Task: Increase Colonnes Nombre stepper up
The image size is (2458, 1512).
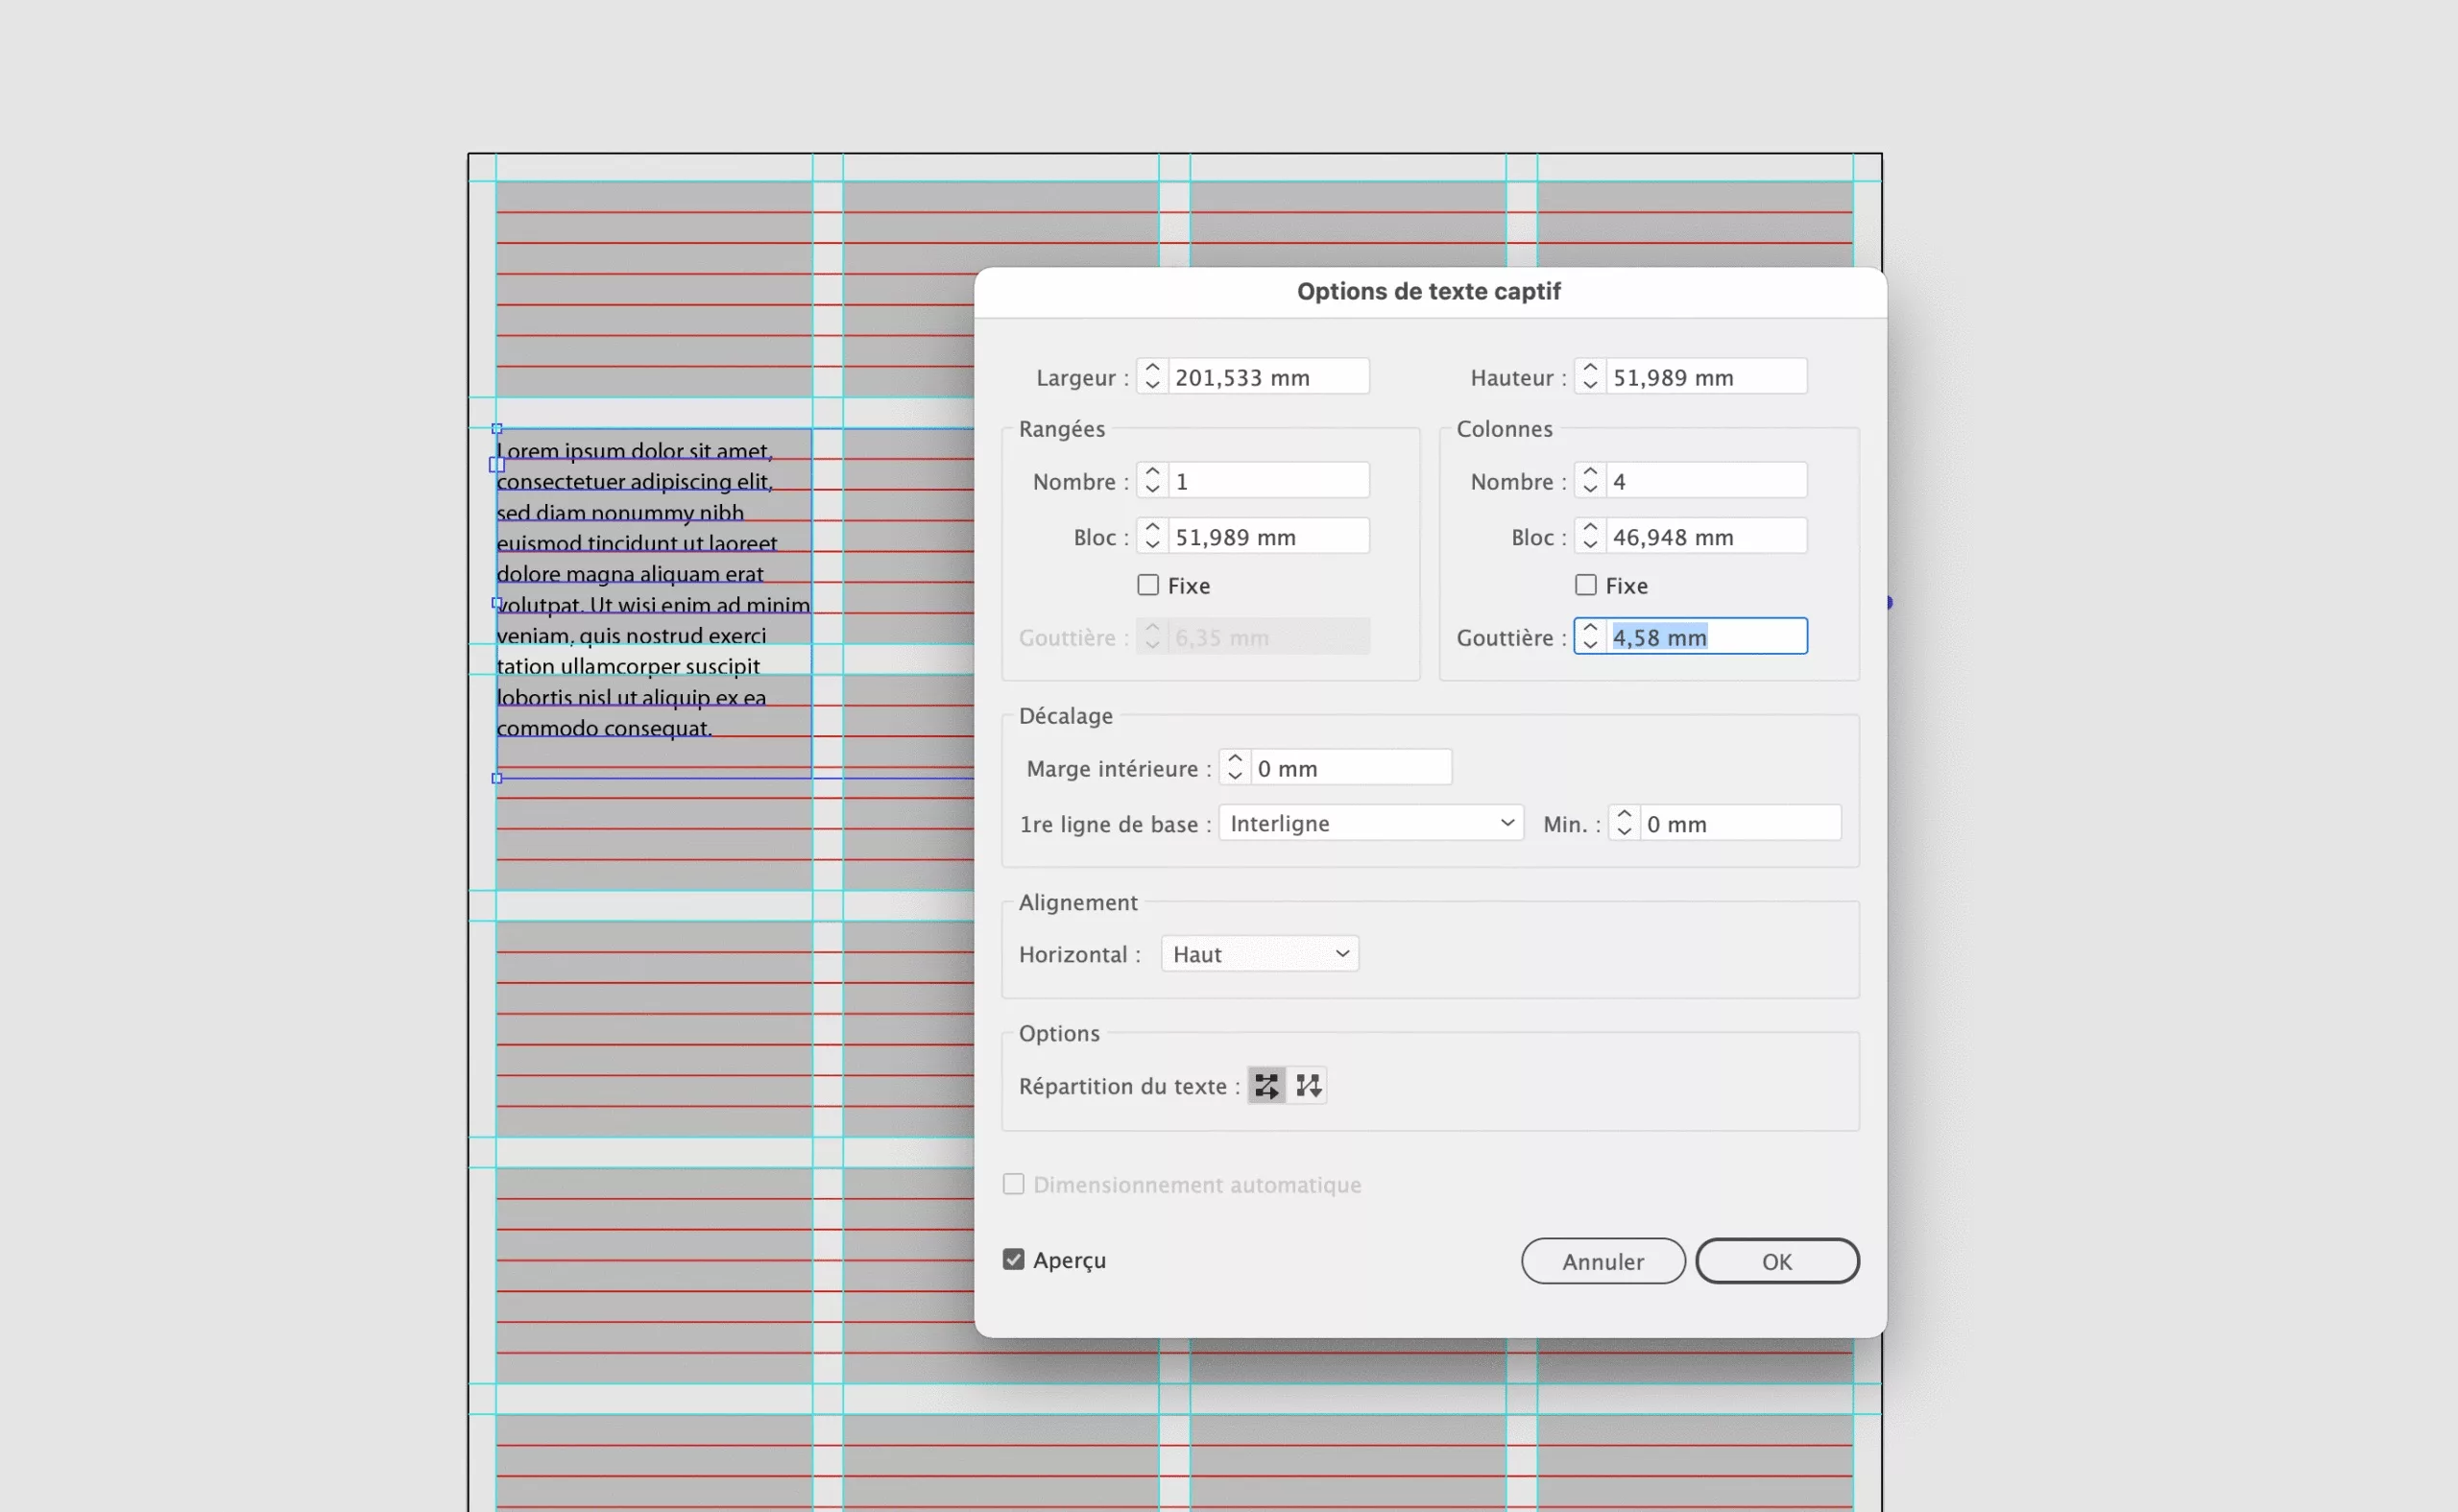Action: point(1590,472)
